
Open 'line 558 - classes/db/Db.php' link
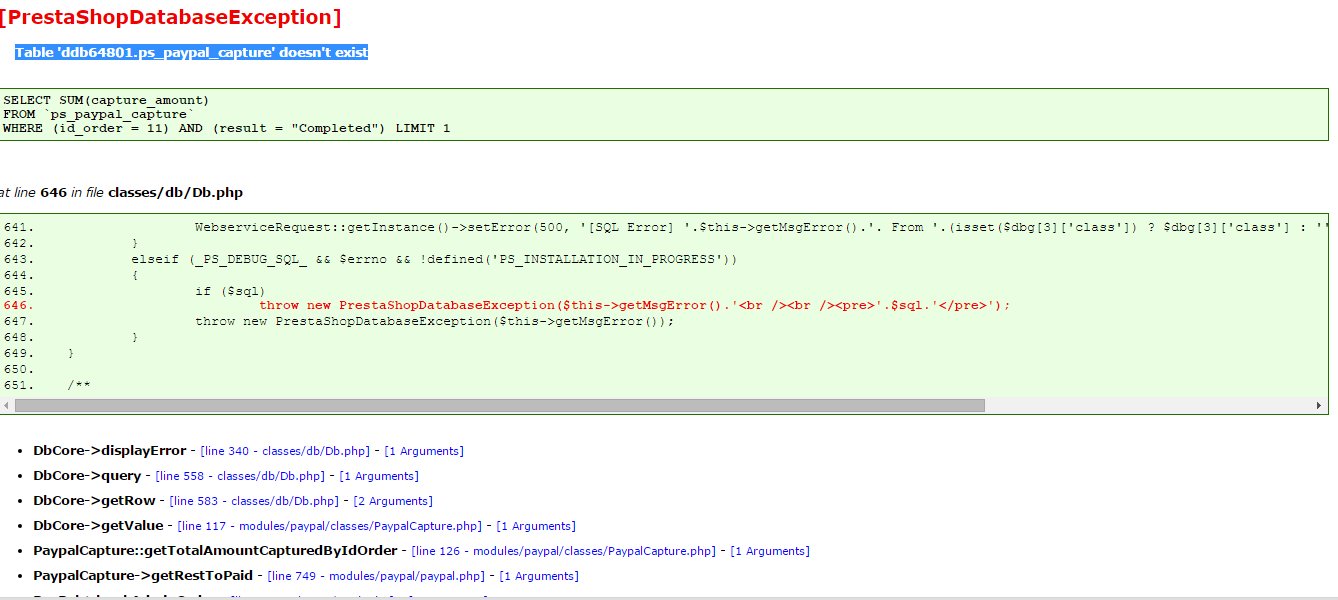click(x=240, y=476)
